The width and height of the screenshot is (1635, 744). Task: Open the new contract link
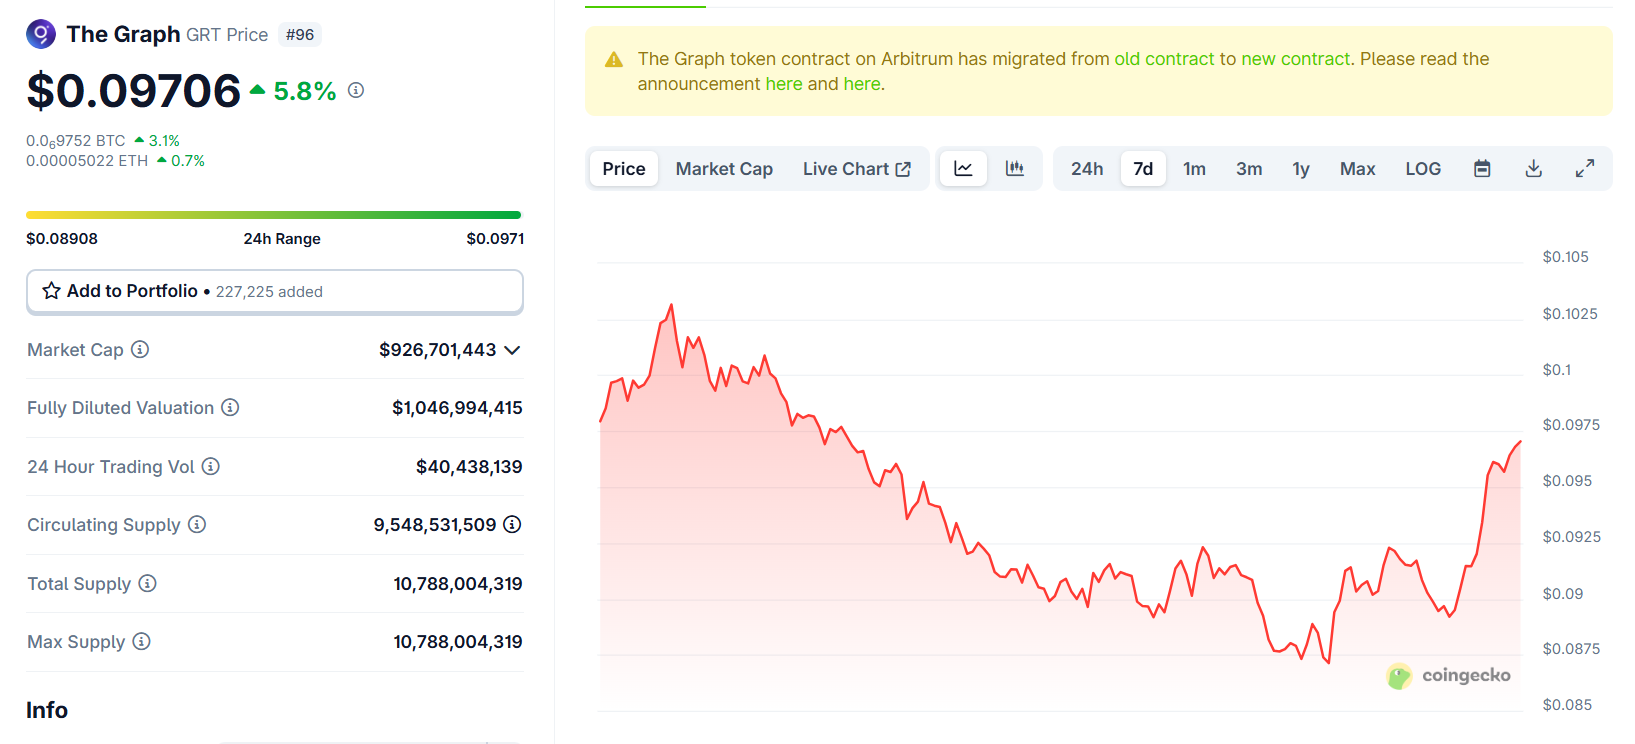click(1296, 59)
